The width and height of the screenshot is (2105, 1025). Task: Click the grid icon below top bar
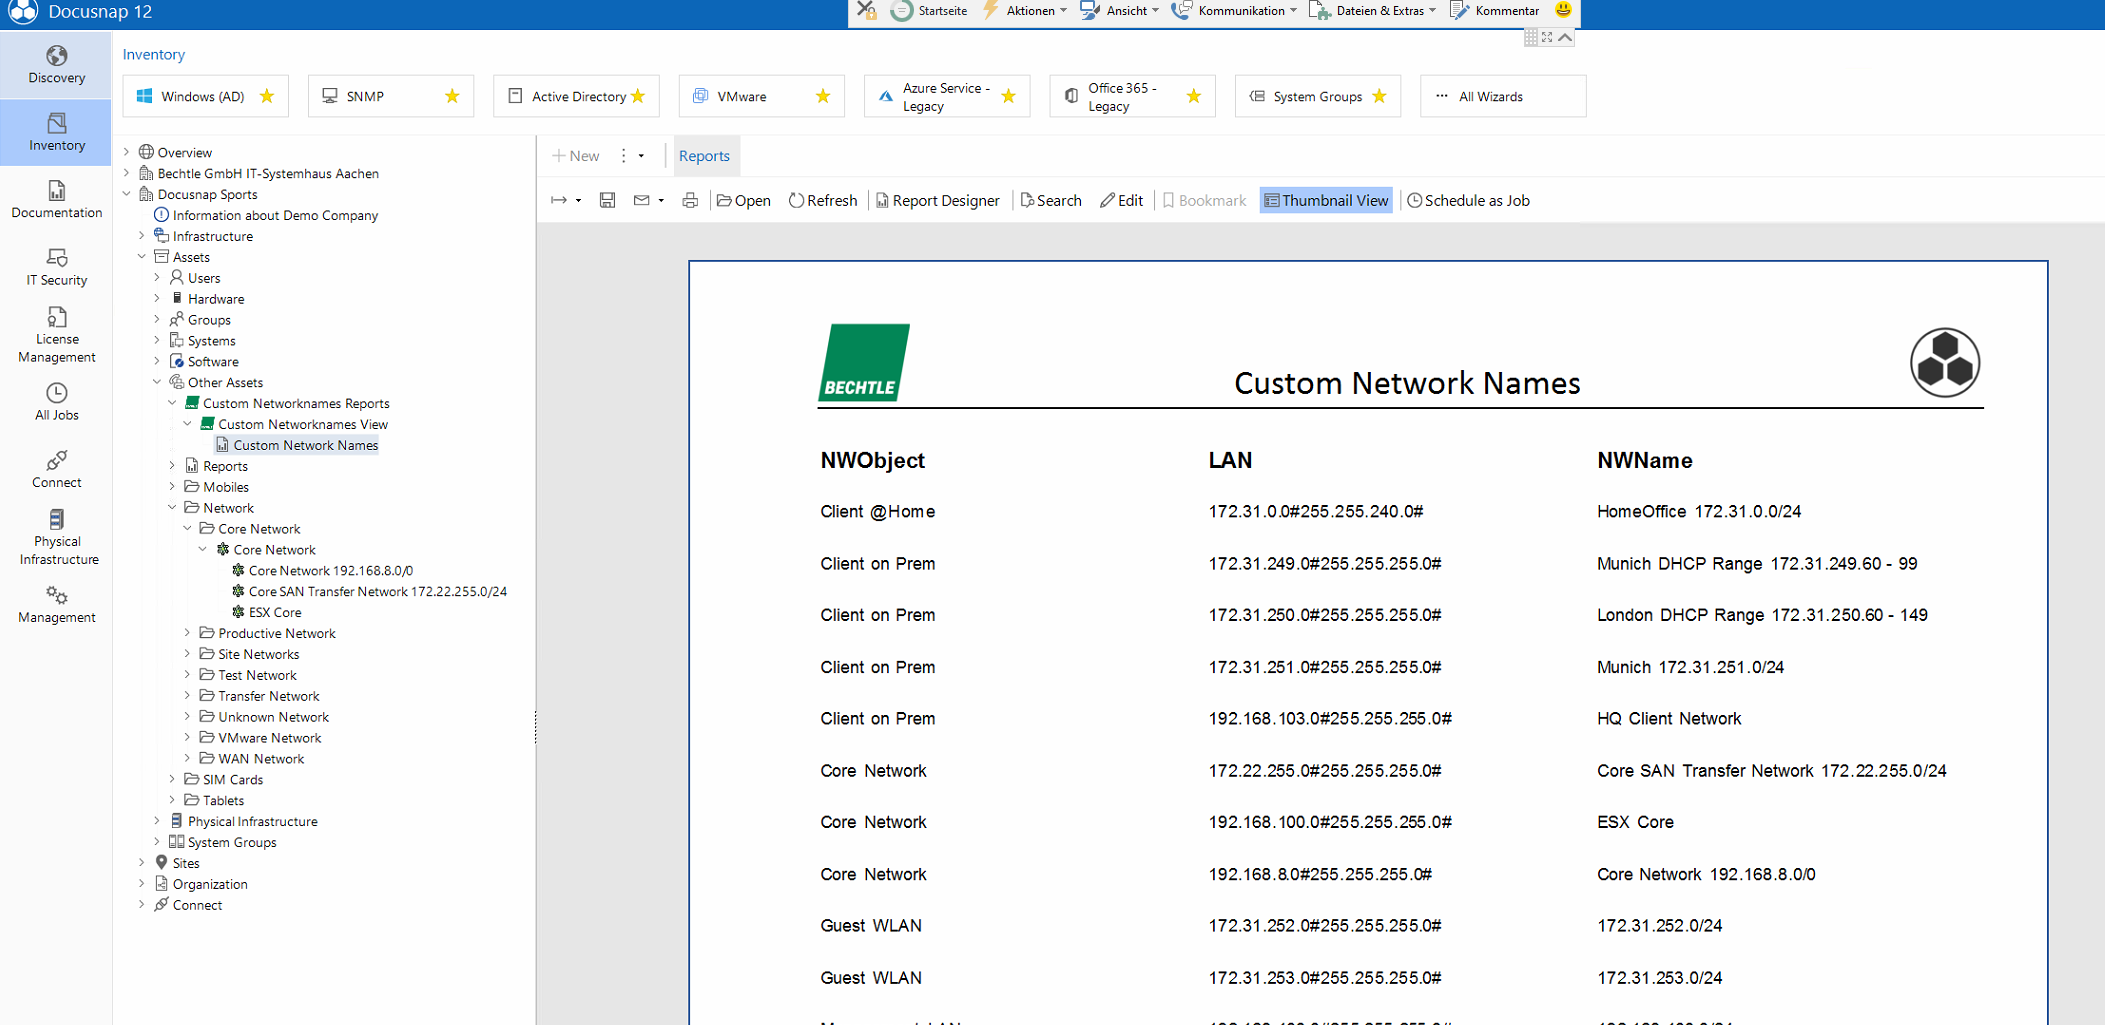point(1531,37)
